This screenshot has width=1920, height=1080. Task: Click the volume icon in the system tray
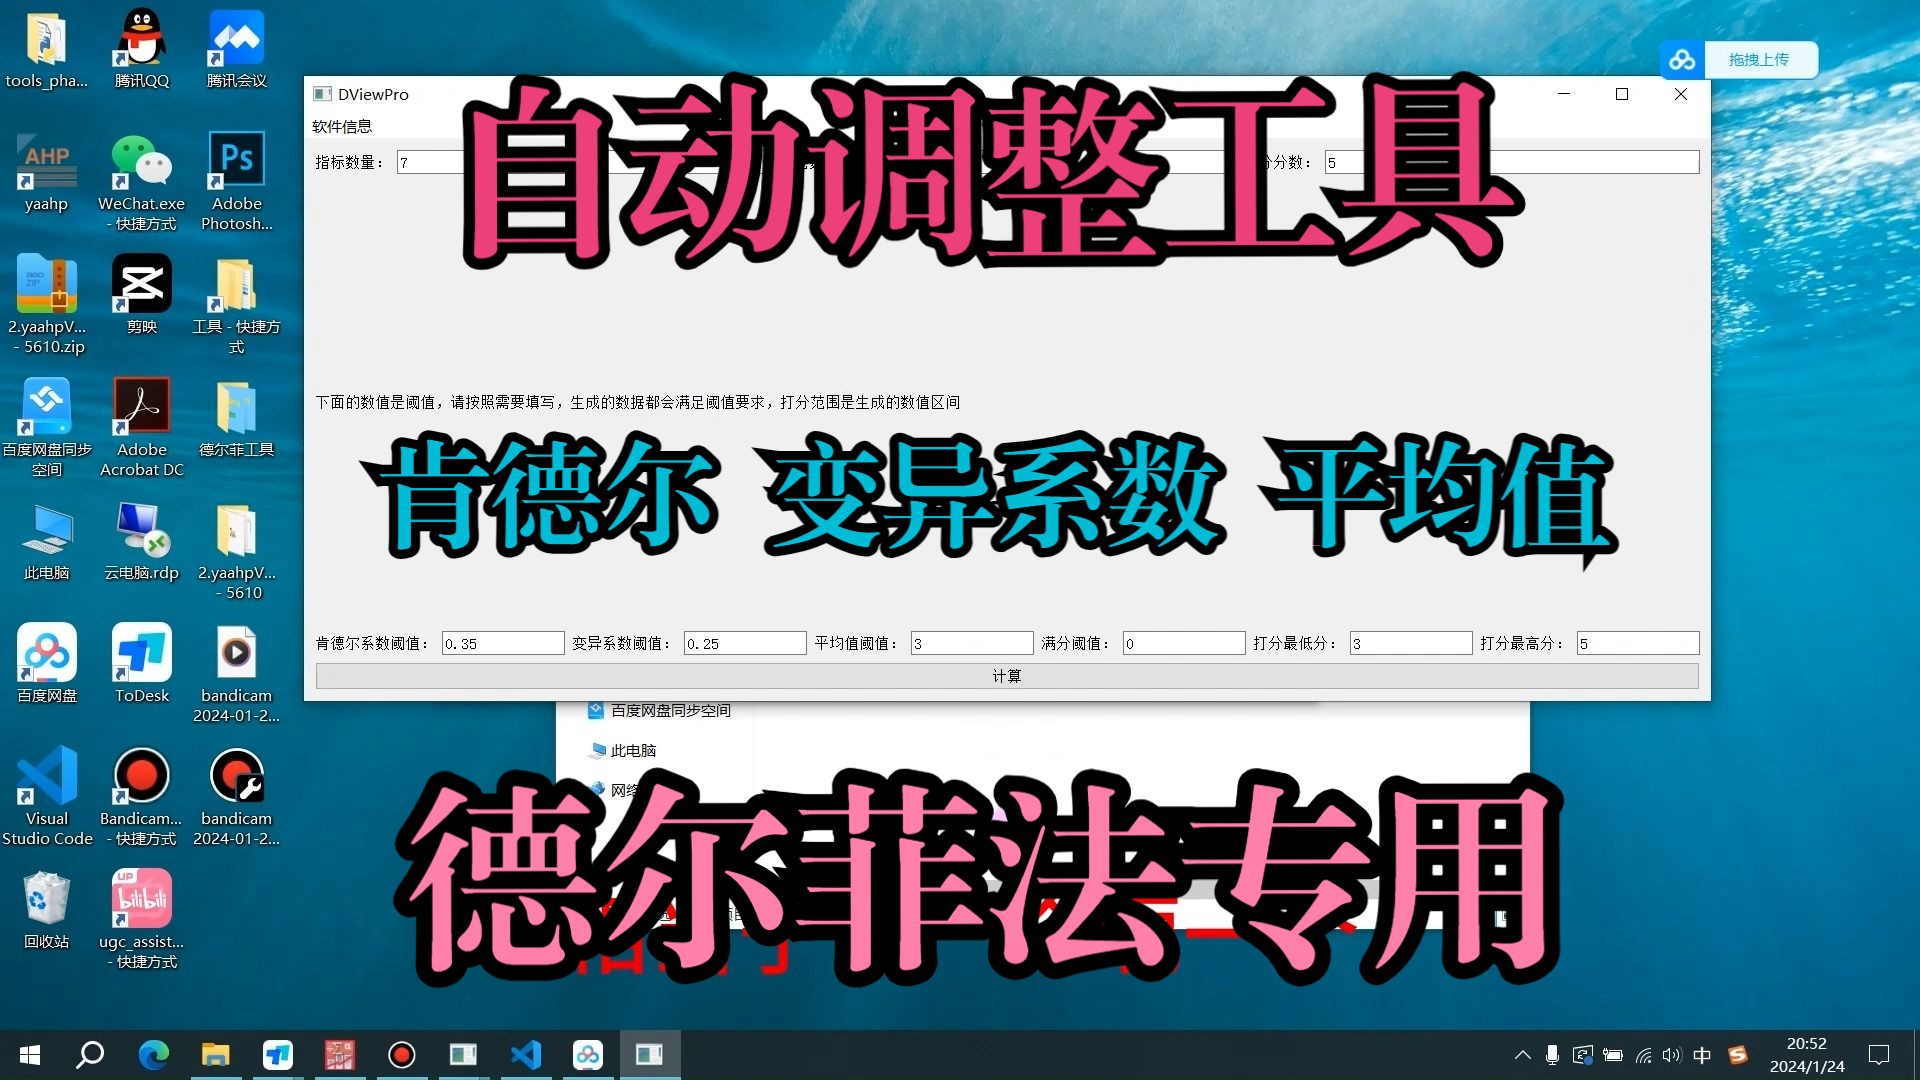pos(1672,1055)
